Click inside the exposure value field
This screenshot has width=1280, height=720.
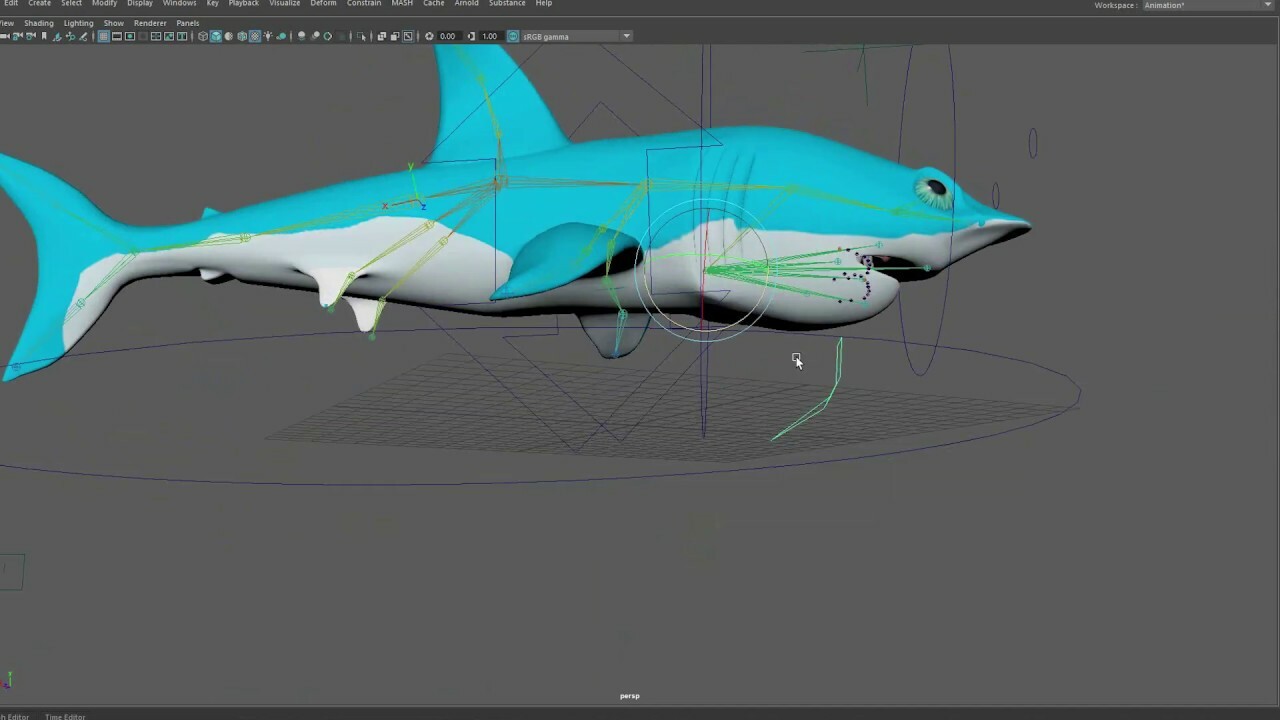click(447, 36)
